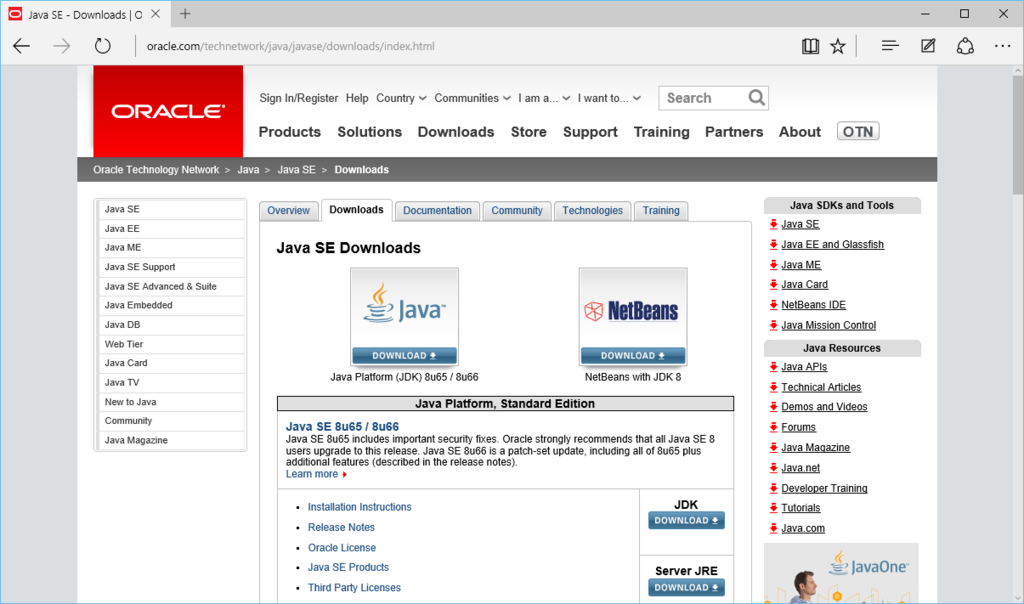This screenshot has height=604, width=1024.
Task: Click red arrow icon beside Java SE link
Action: point(773,224)
